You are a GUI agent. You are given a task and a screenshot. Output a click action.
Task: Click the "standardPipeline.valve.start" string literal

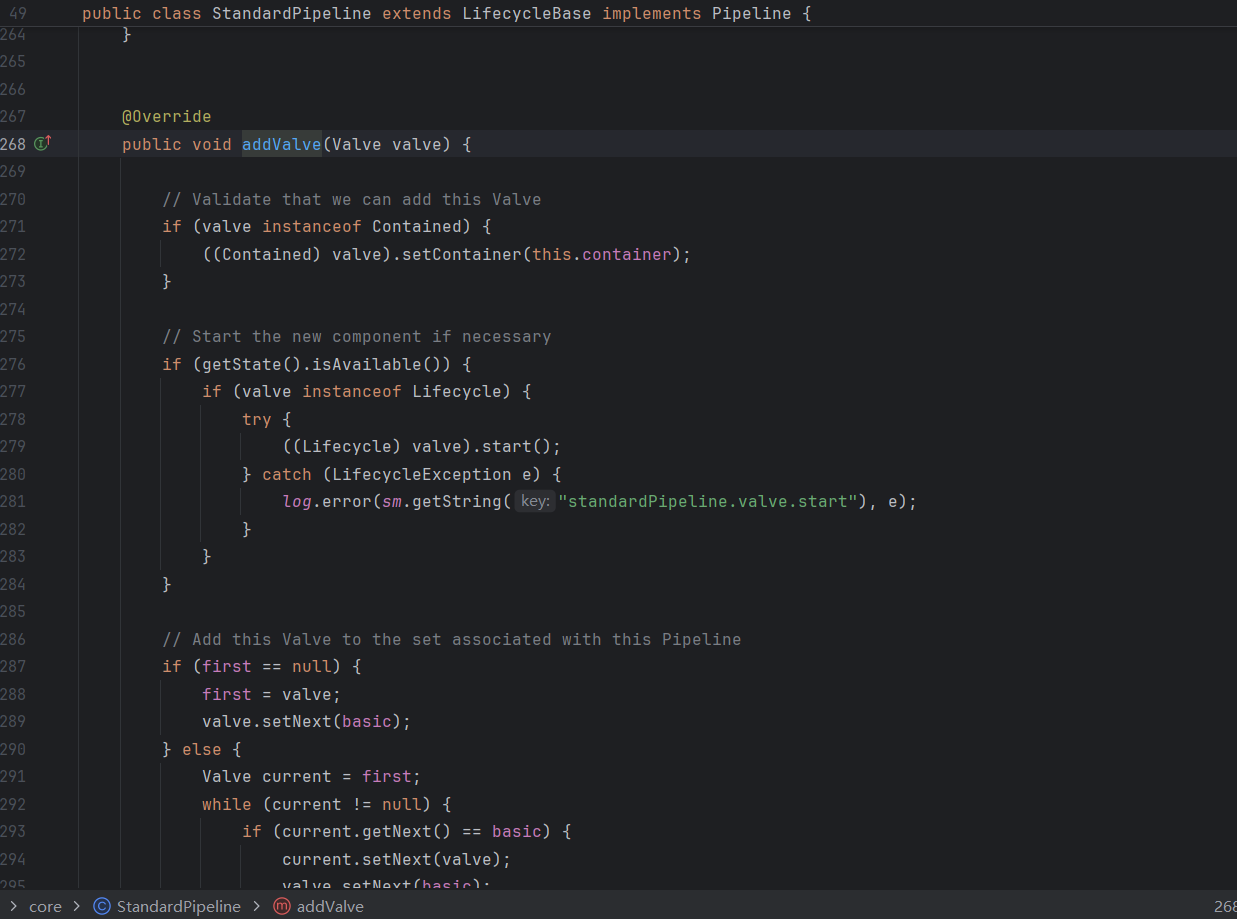[x=708, y=501]
